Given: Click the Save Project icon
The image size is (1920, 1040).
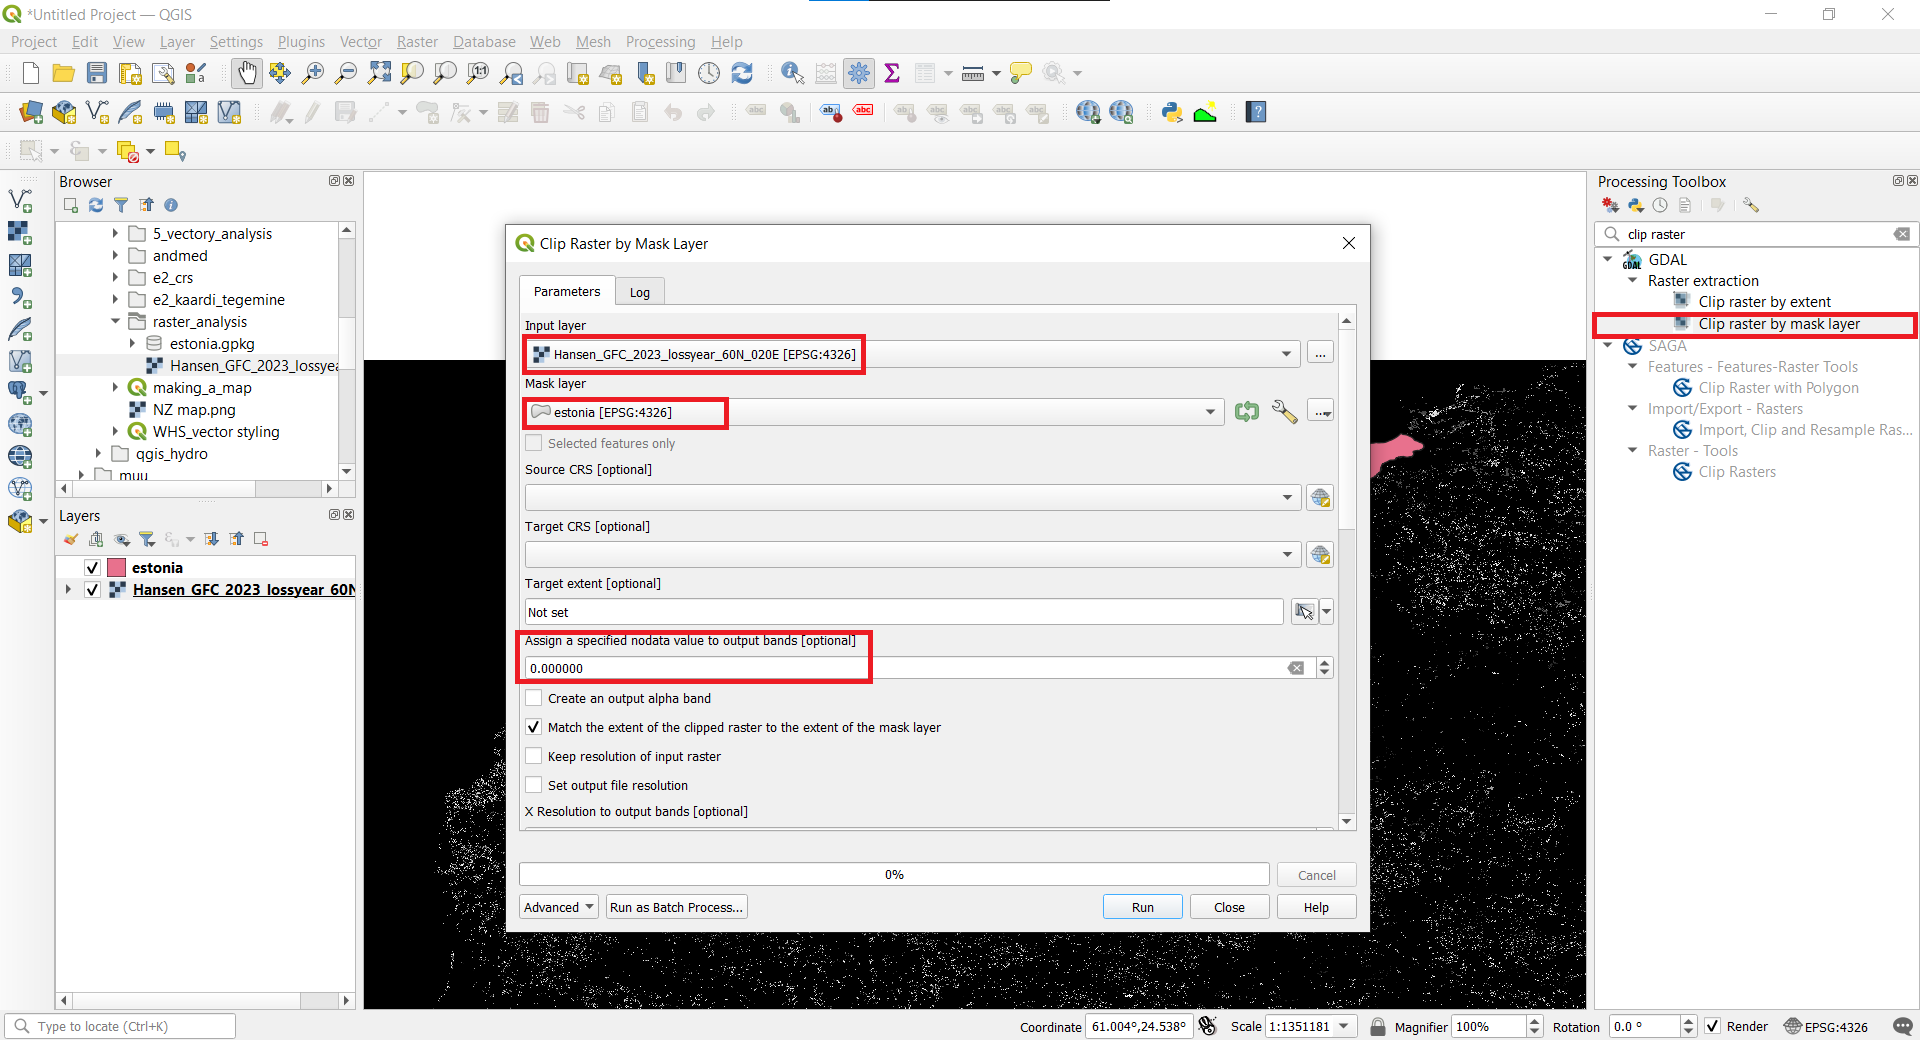Looking at the screenshot, I should click(97, 73).
